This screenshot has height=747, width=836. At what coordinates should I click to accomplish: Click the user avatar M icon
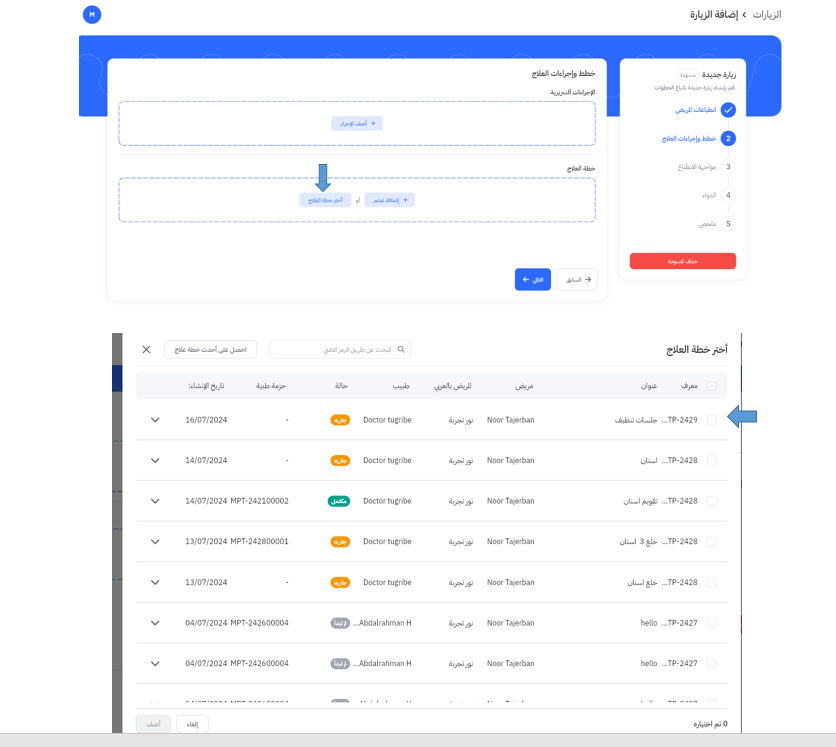92,15
